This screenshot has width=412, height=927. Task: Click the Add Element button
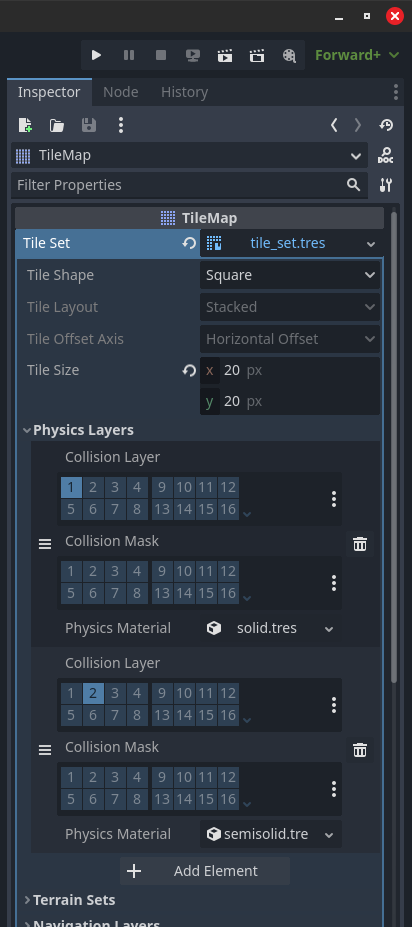[x=205, y=871]
